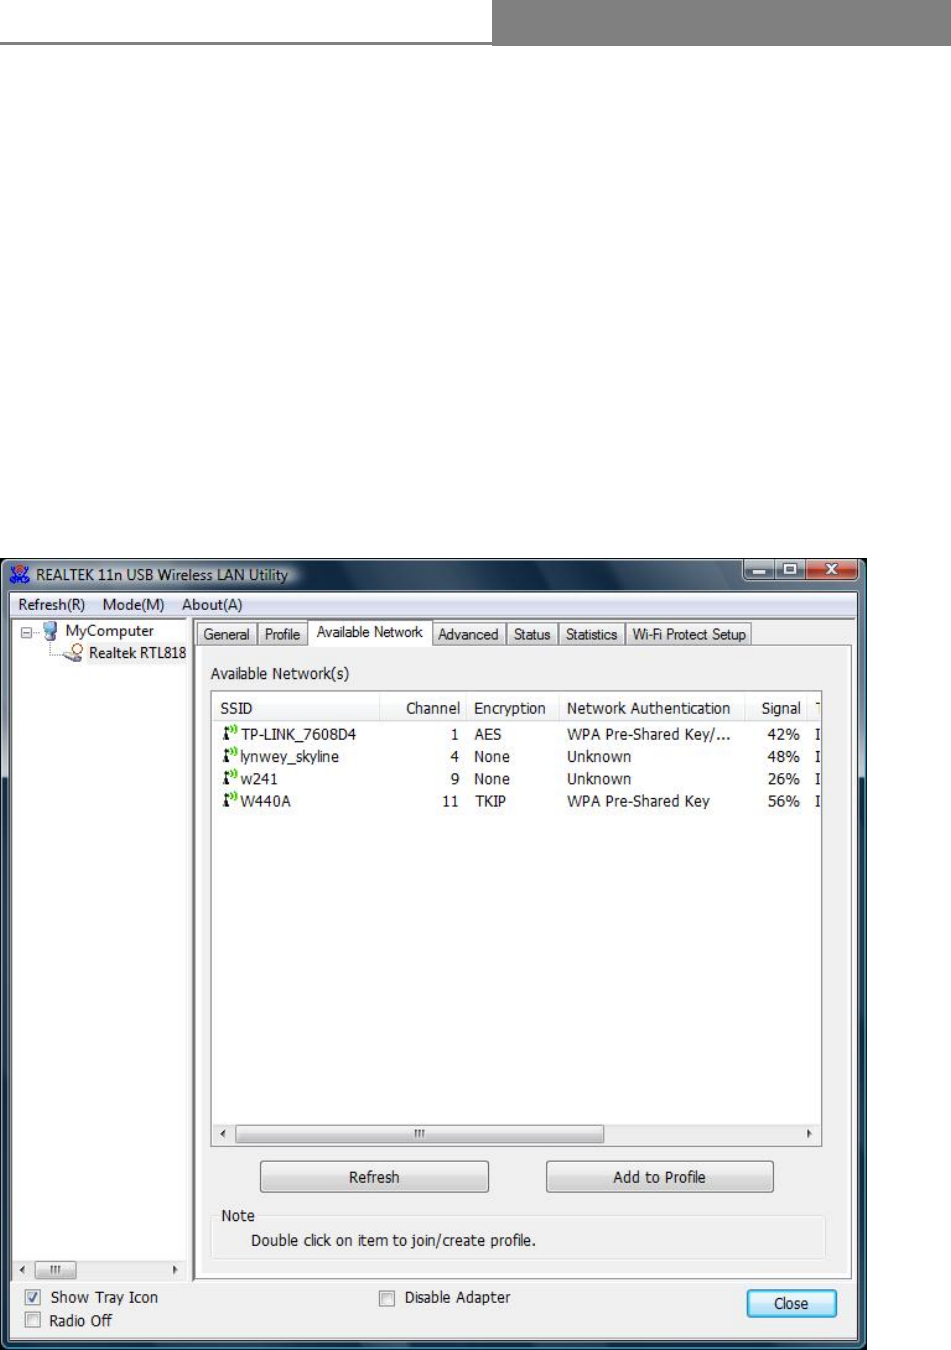Click the 48% signal value
This screenshot has height=1350, width=951.
click(783, 757)
